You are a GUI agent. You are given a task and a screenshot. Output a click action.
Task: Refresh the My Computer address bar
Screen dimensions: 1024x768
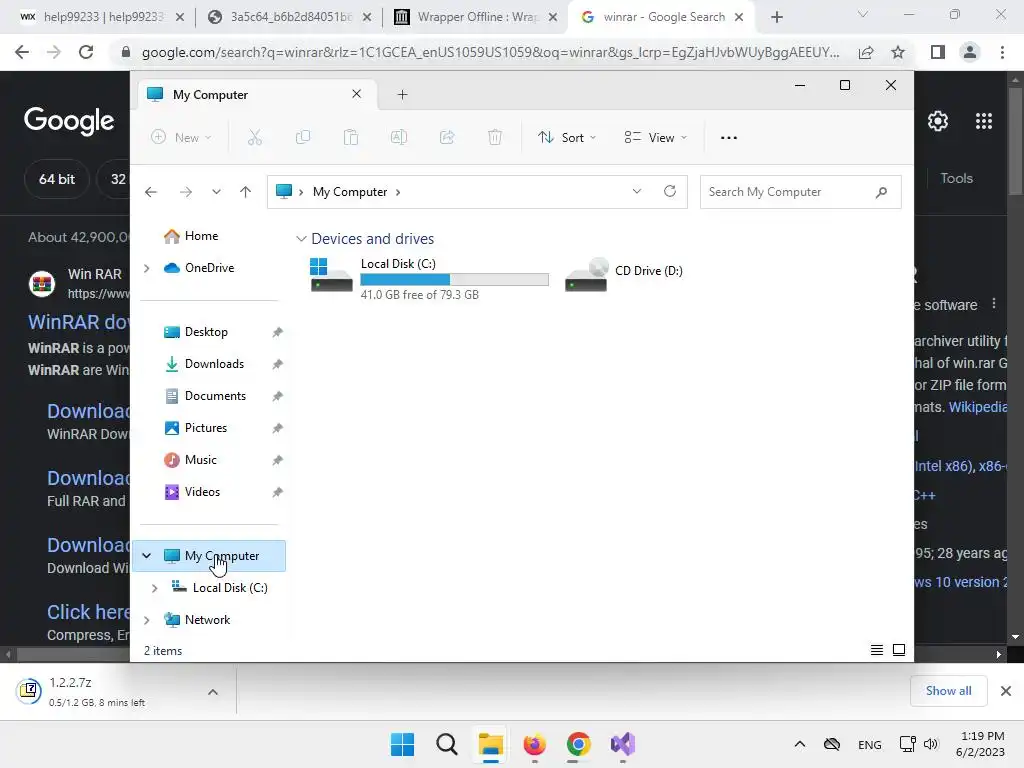[670, 191]
